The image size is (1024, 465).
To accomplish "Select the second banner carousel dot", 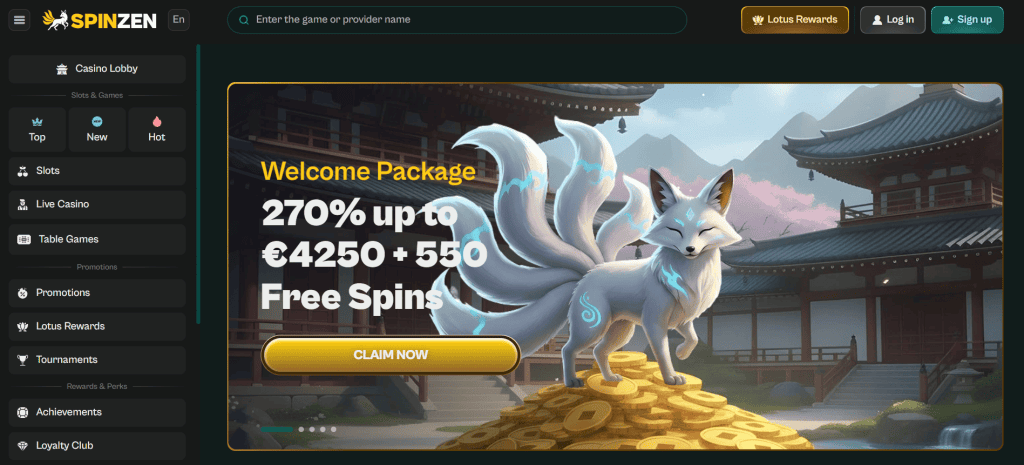I will click(301, 429).
